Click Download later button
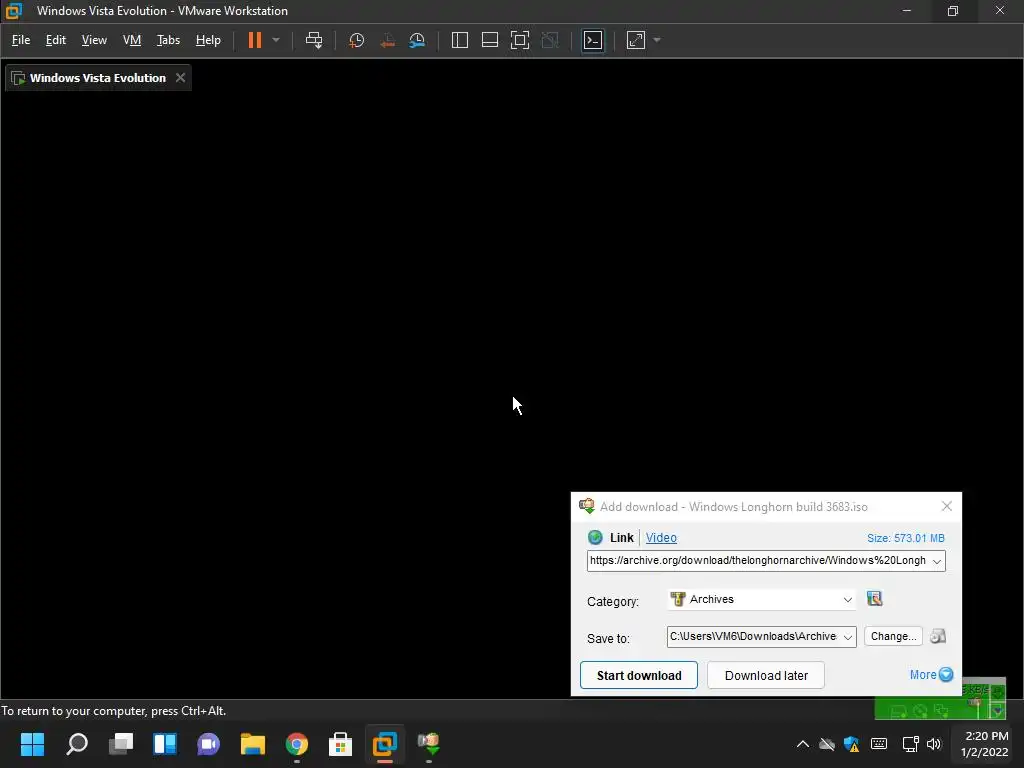 pos(766,675)
